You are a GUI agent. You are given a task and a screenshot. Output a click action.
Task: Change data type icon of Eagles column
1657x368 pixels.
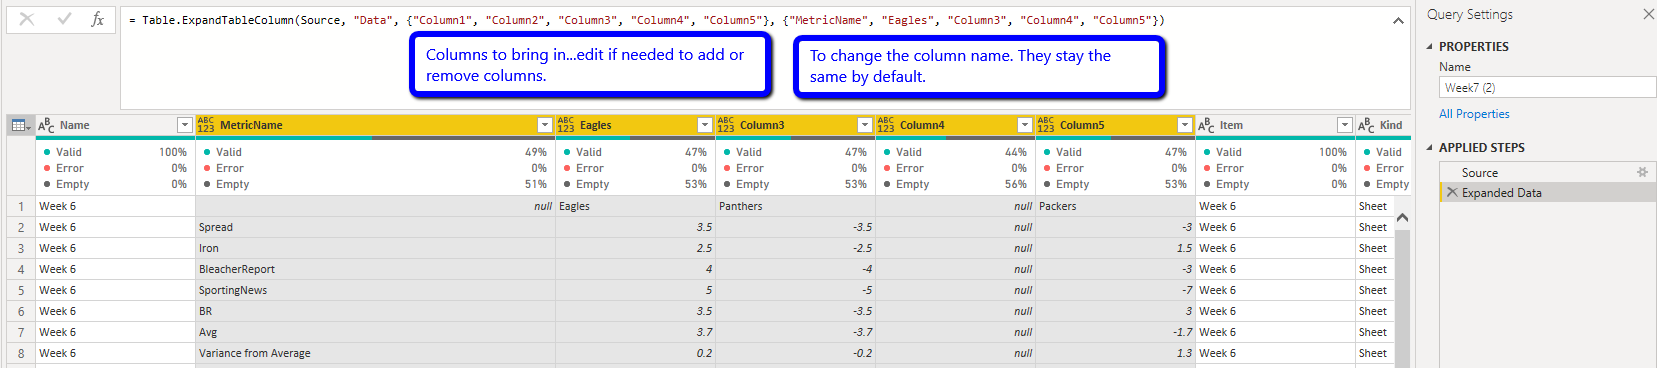(566, 125)
